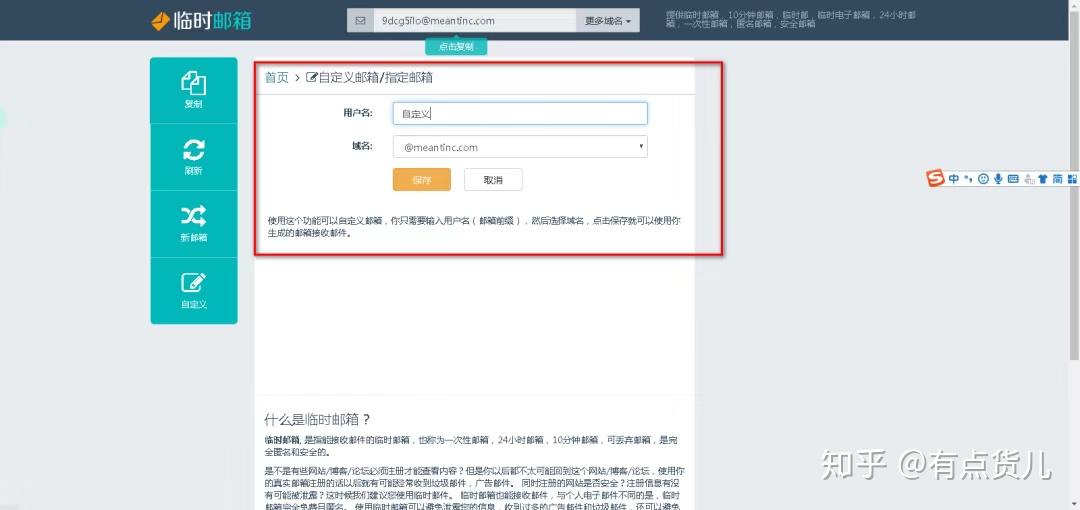Toggle the 简 simplified/traditional switch
1080x510 pixels.
(1057, 178)
